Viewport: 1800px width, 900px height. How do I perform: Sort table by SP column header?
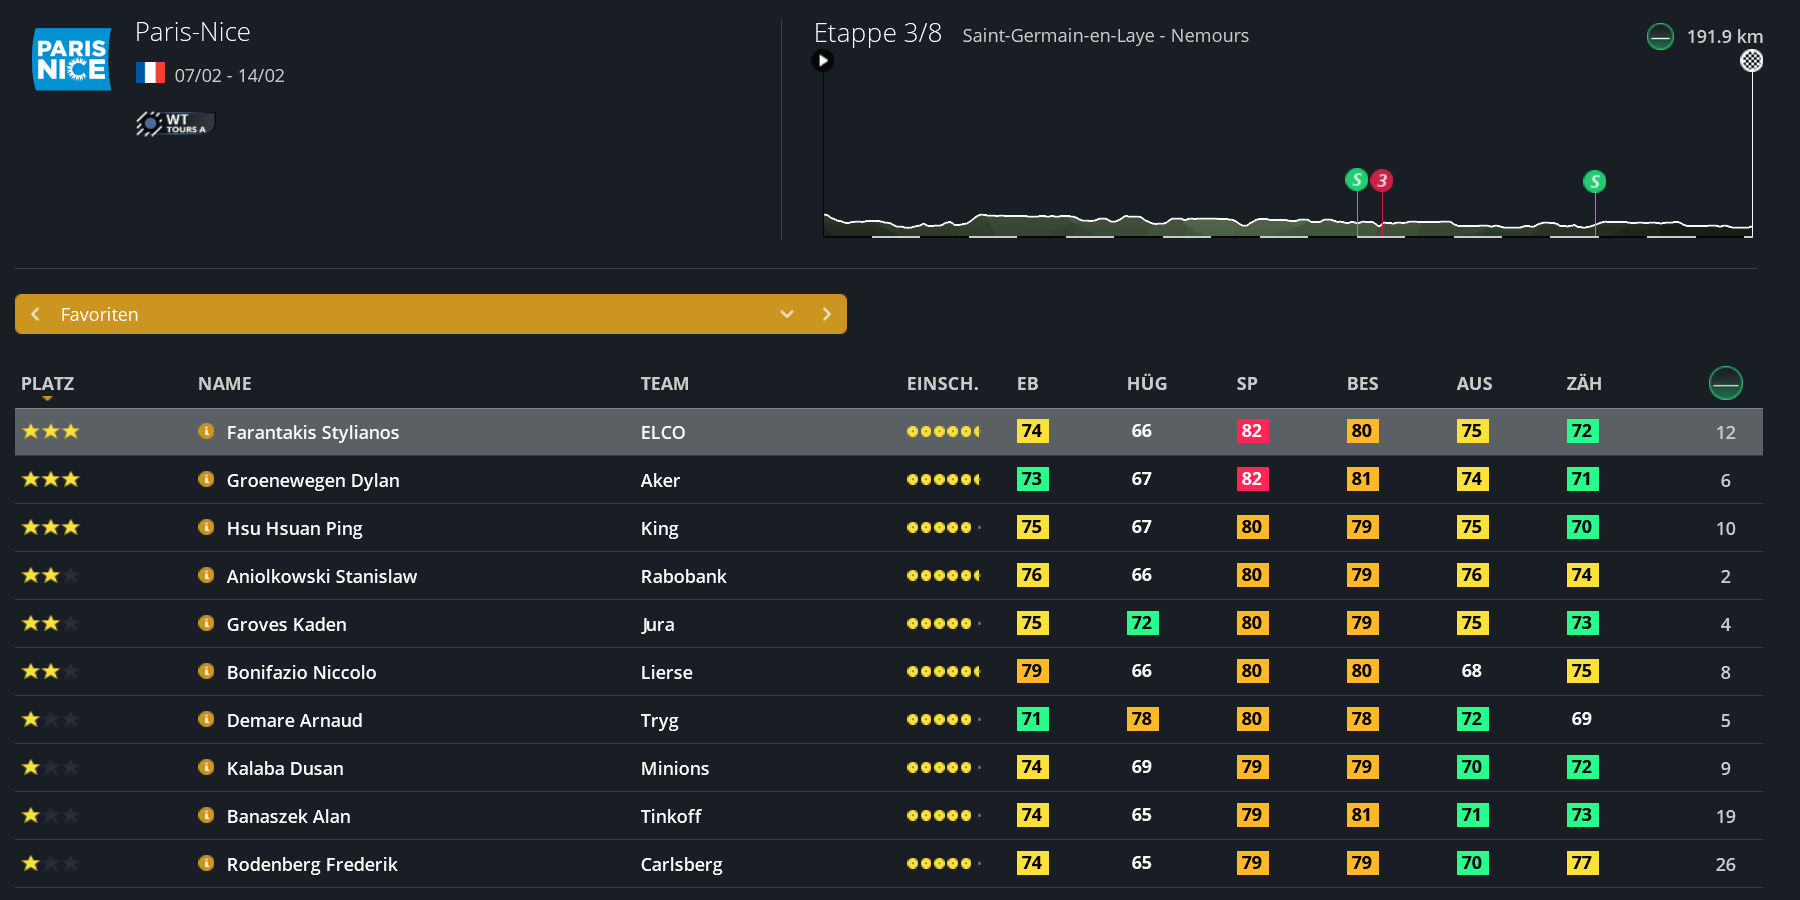point(1246,384)
